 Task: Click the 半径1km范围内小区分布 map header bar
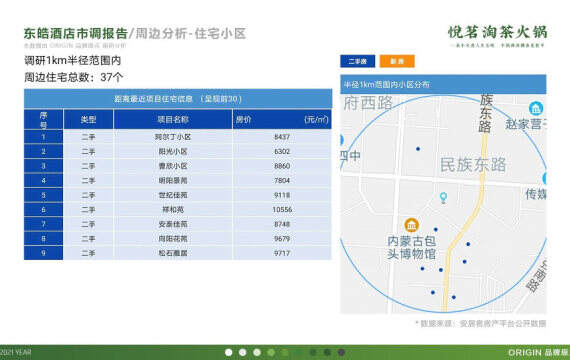(x=443, y=84)
